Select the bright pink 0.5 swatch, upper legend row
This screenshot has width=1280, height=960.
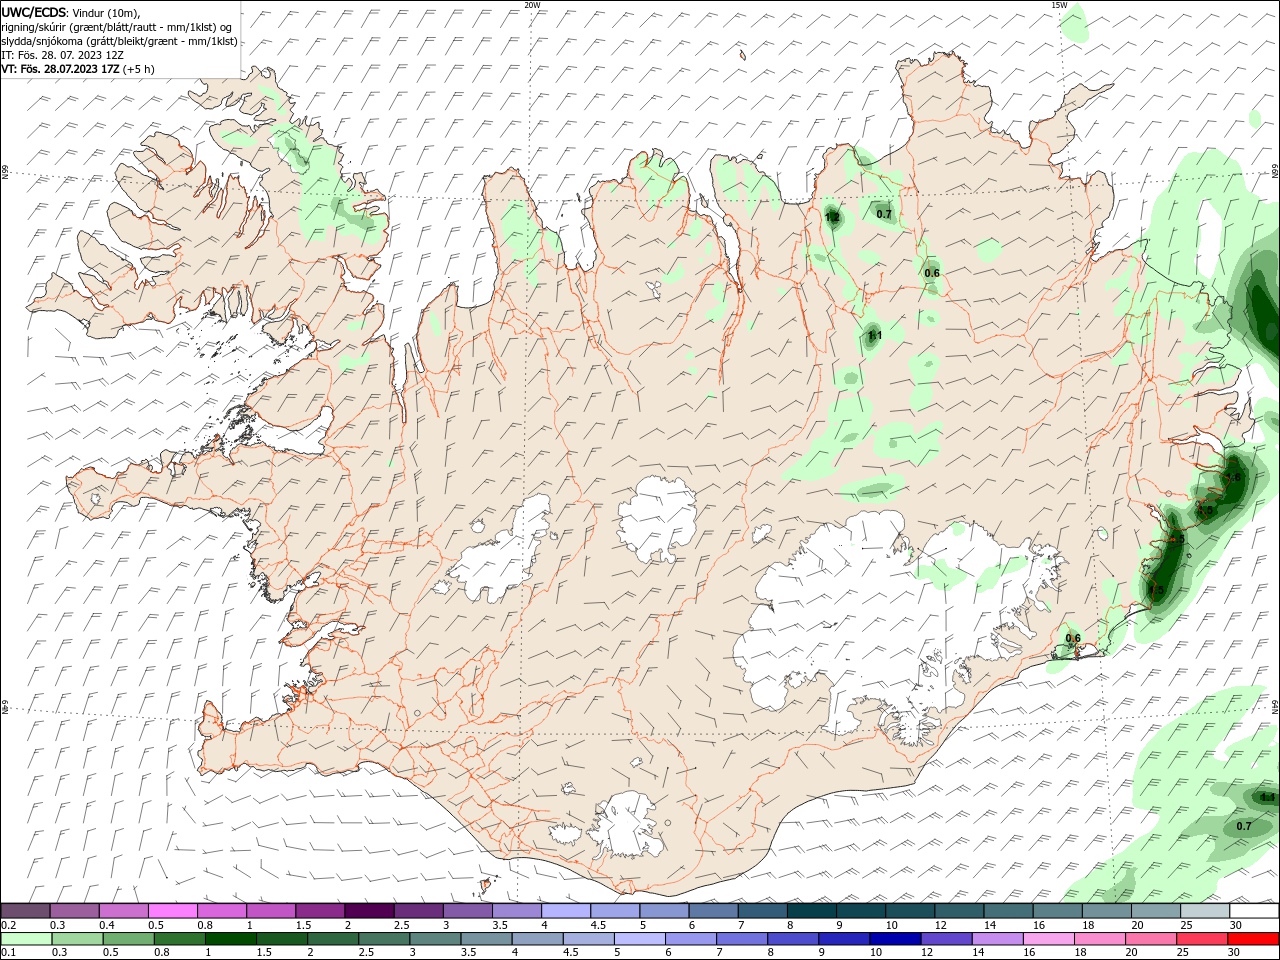(172, 911)
